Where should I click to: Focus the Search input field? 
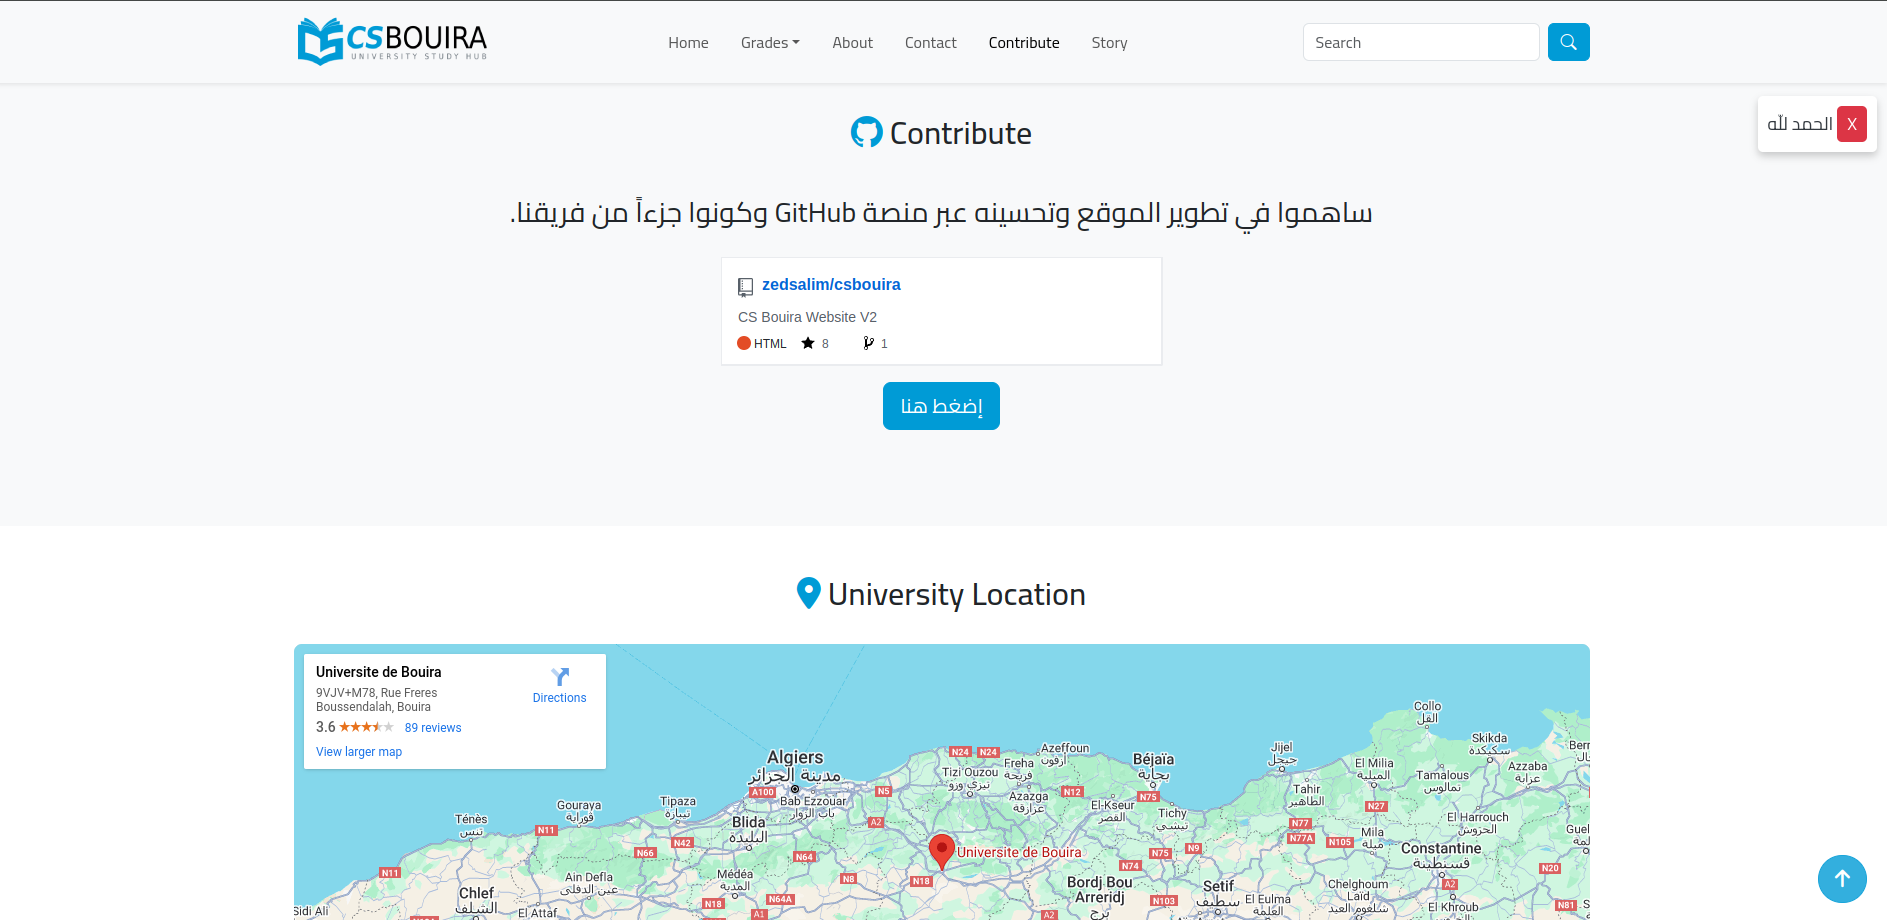[1420, 42]
